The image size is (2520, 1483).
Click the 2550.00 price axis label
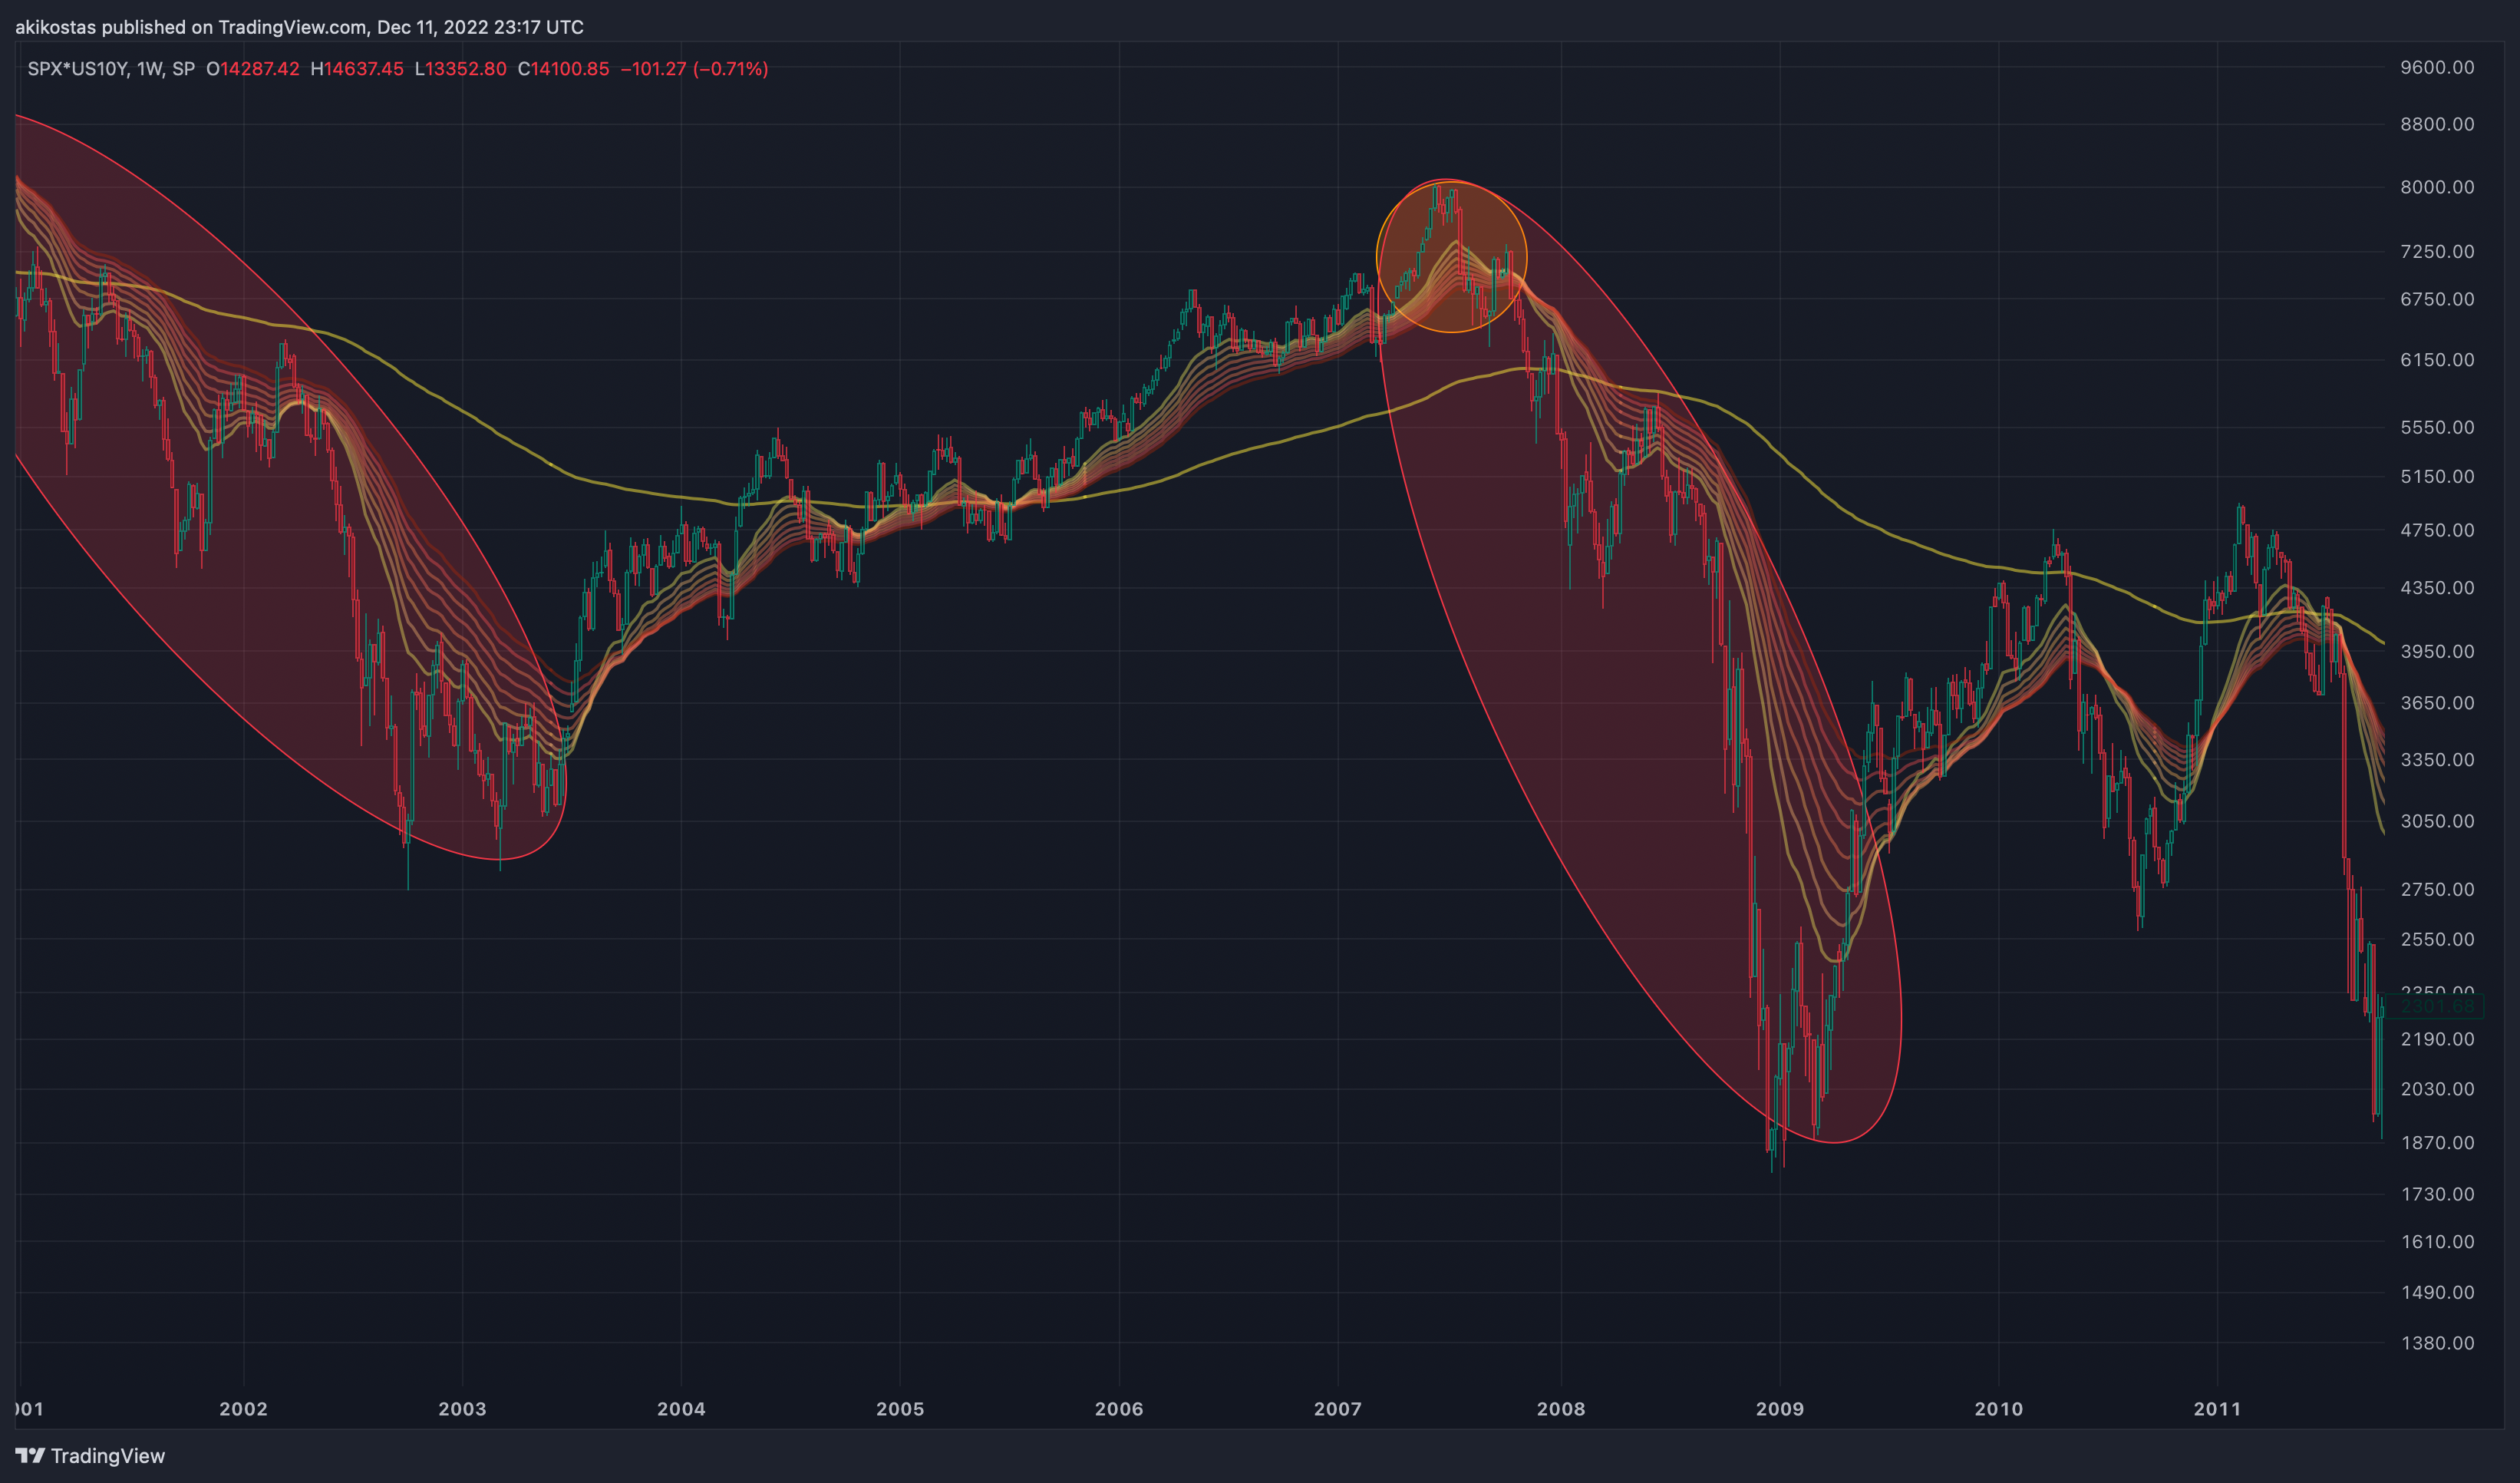coord(2438,939)
